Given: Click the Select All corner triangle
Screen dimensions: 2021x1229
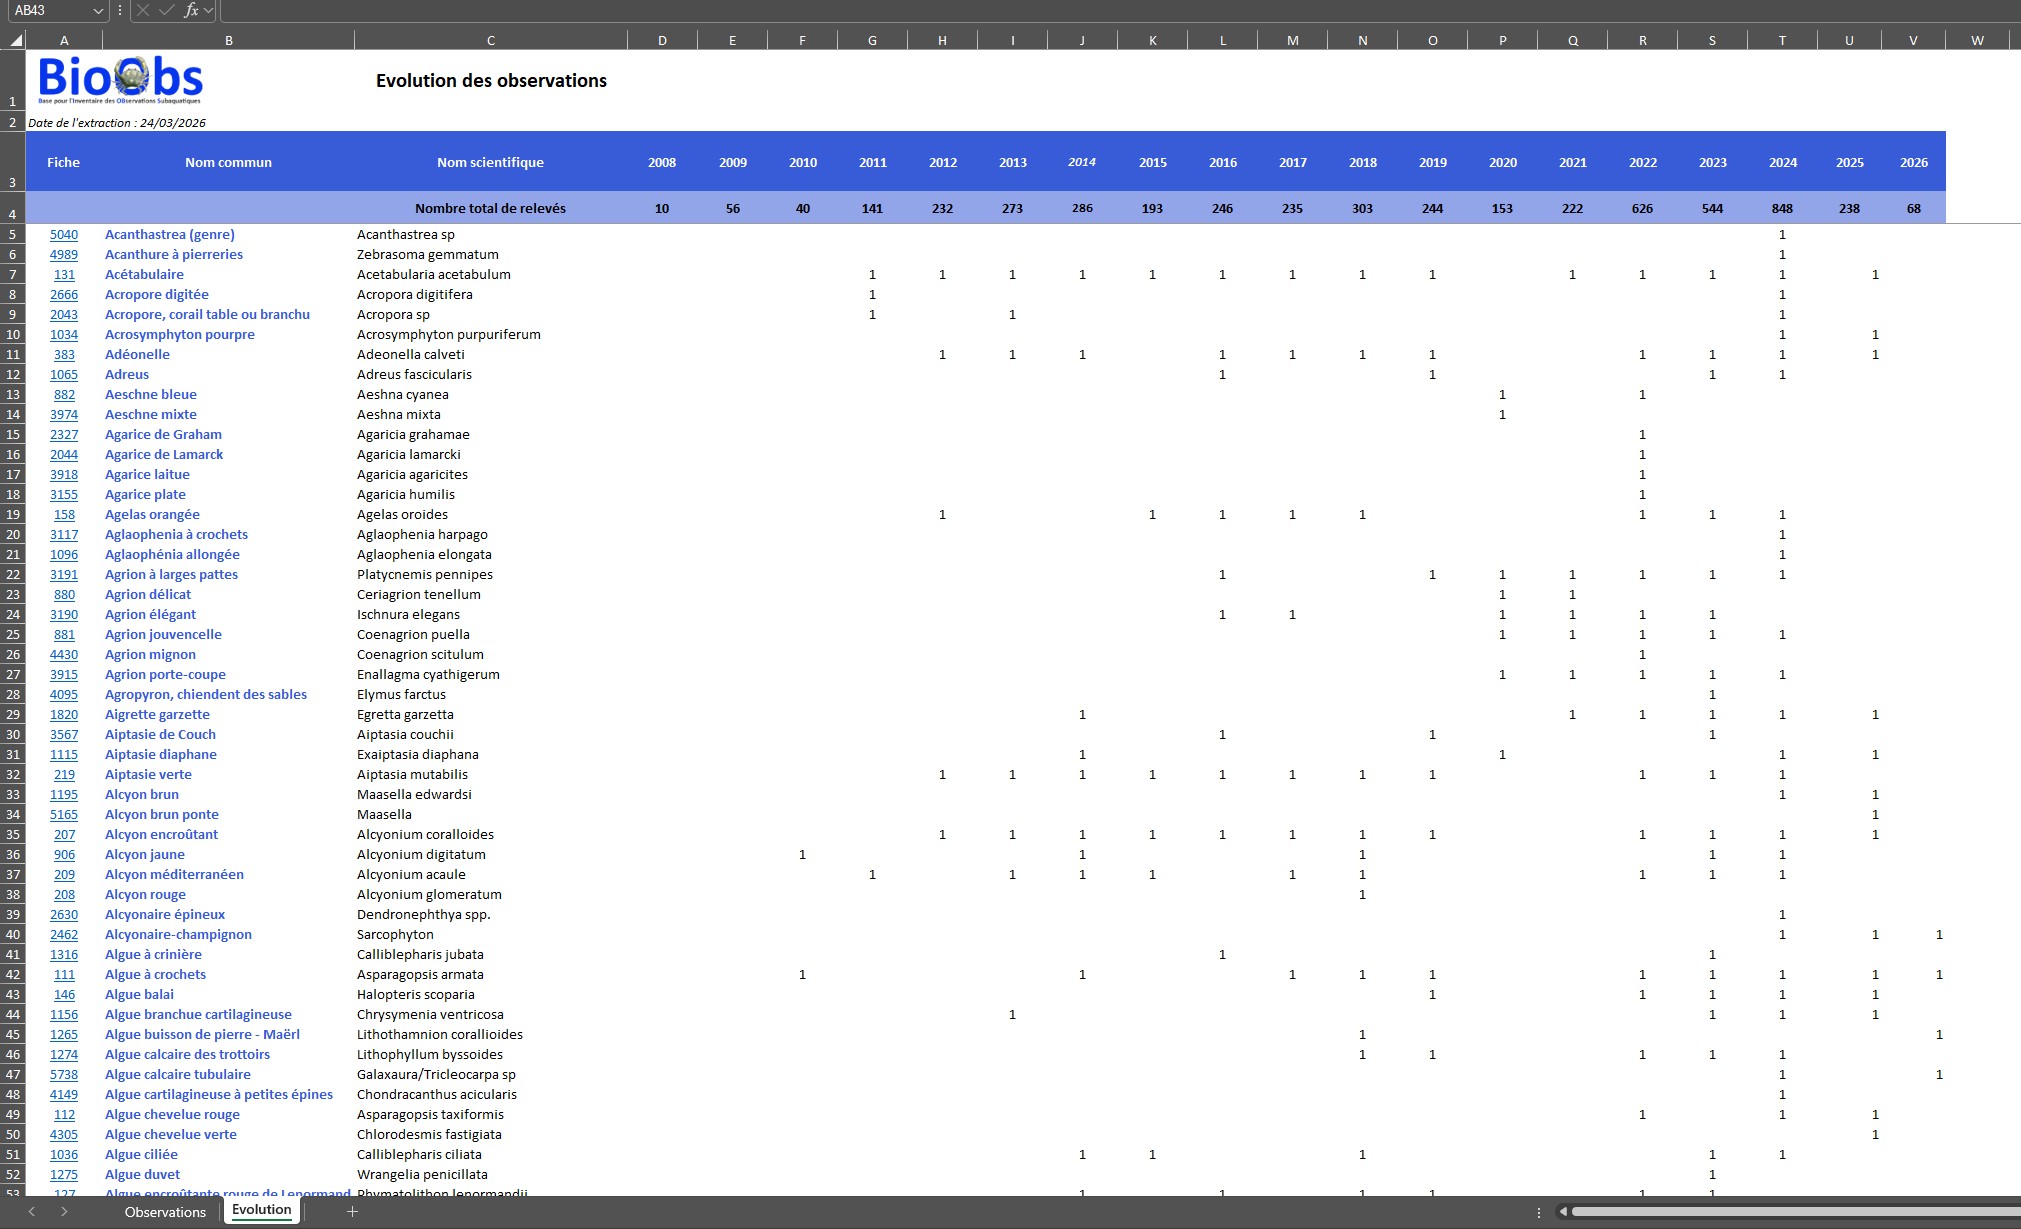Looking at the screenshot, I should [16, 41].
